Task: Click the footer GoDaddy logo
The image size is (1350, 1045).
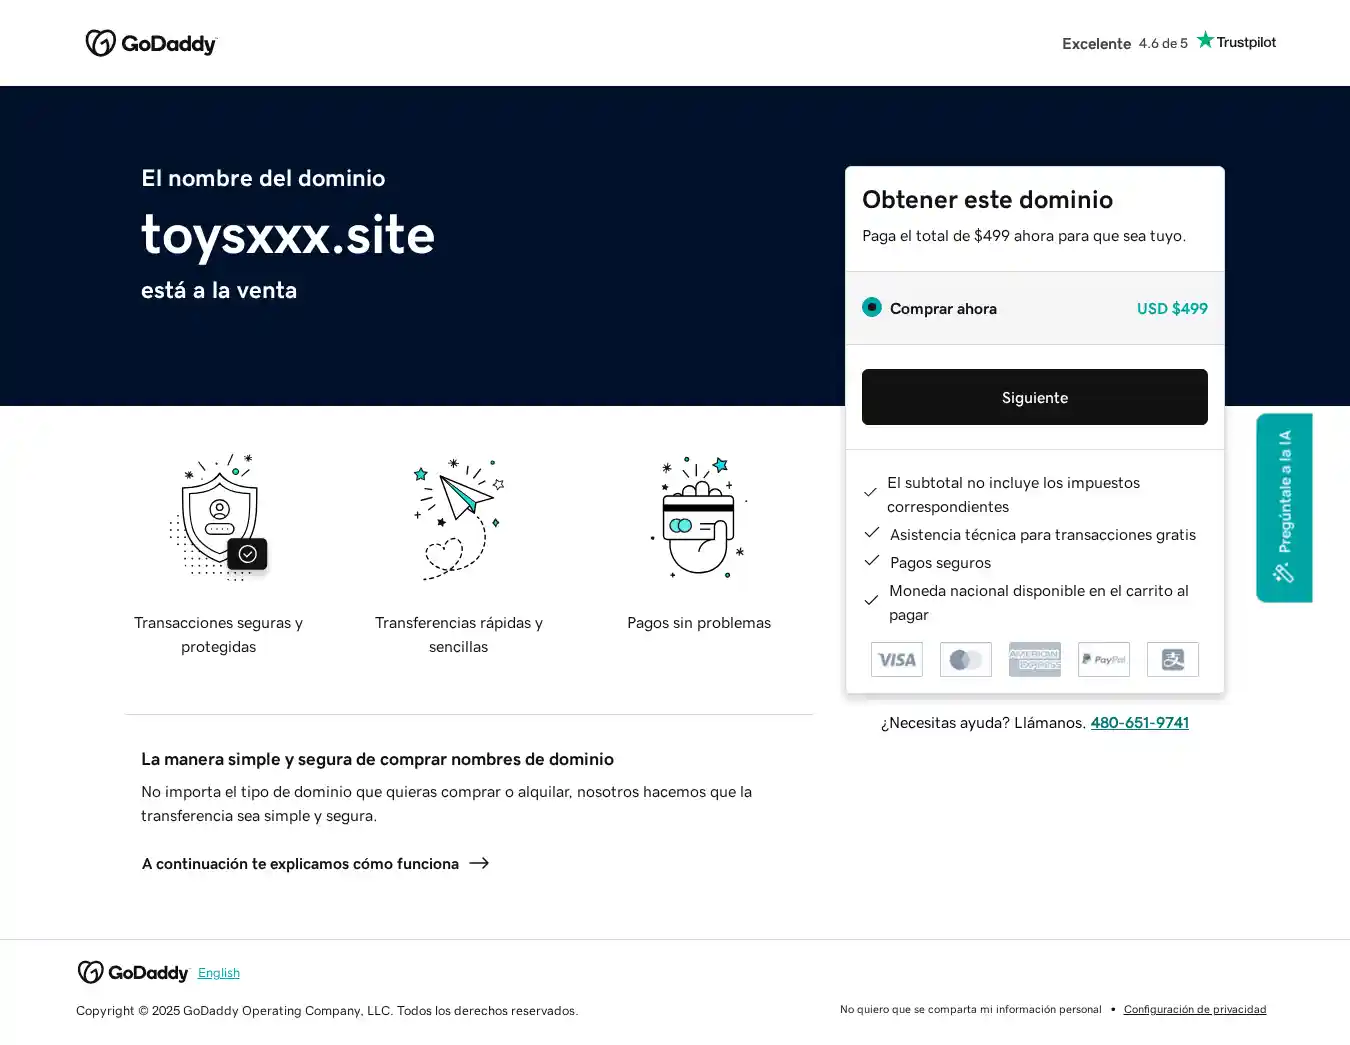Action: [x=133, y=973]
